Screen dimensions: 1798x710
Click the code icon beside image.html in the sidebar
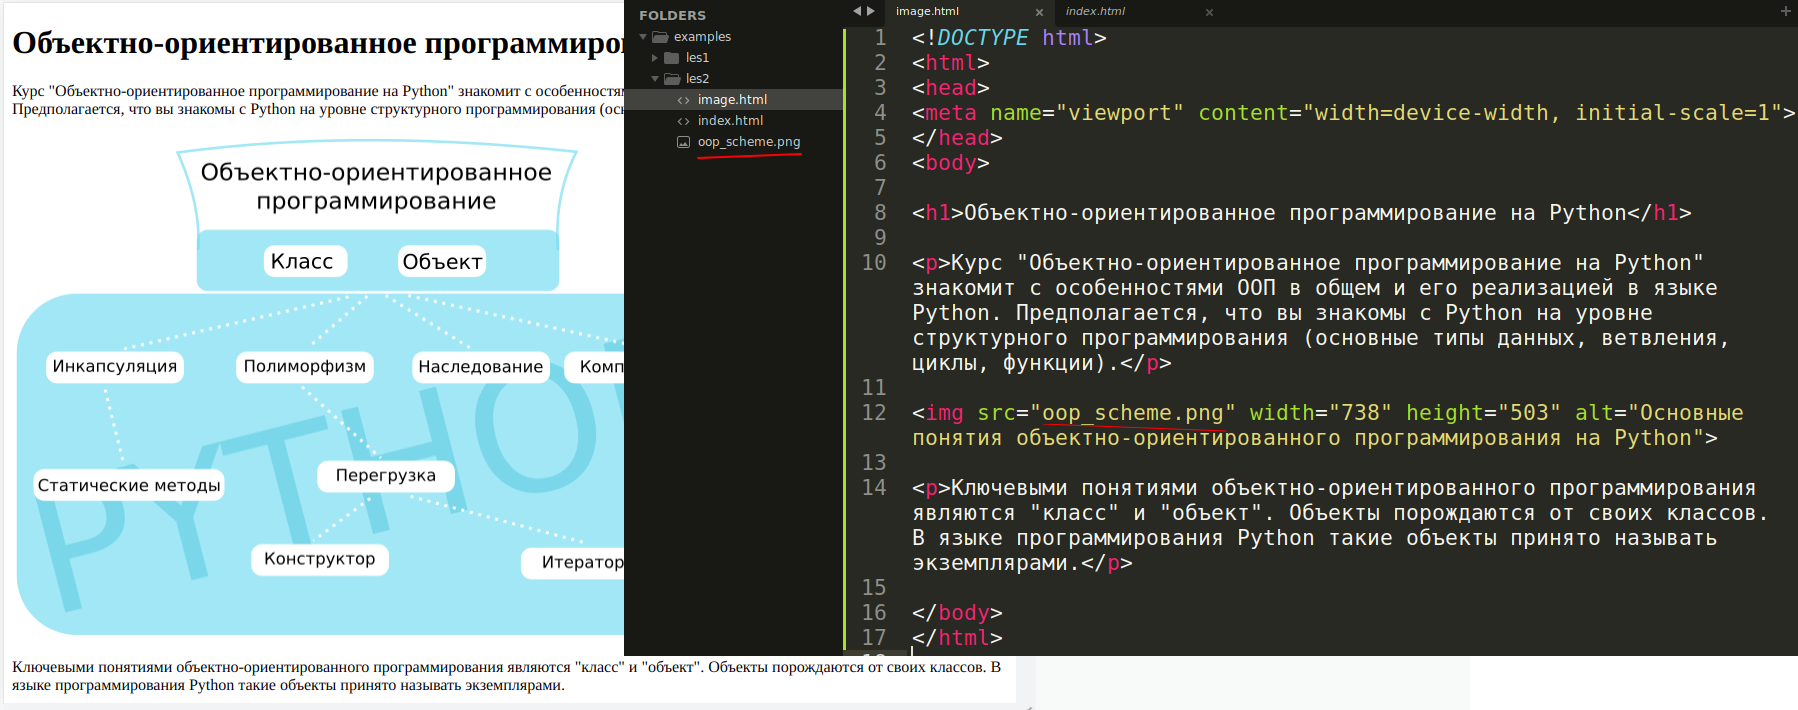683,100
